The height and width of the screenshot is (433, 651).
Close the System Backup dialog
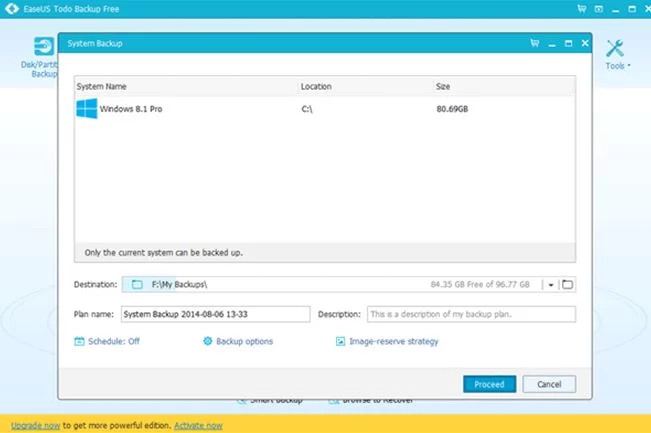click(583, 43)
